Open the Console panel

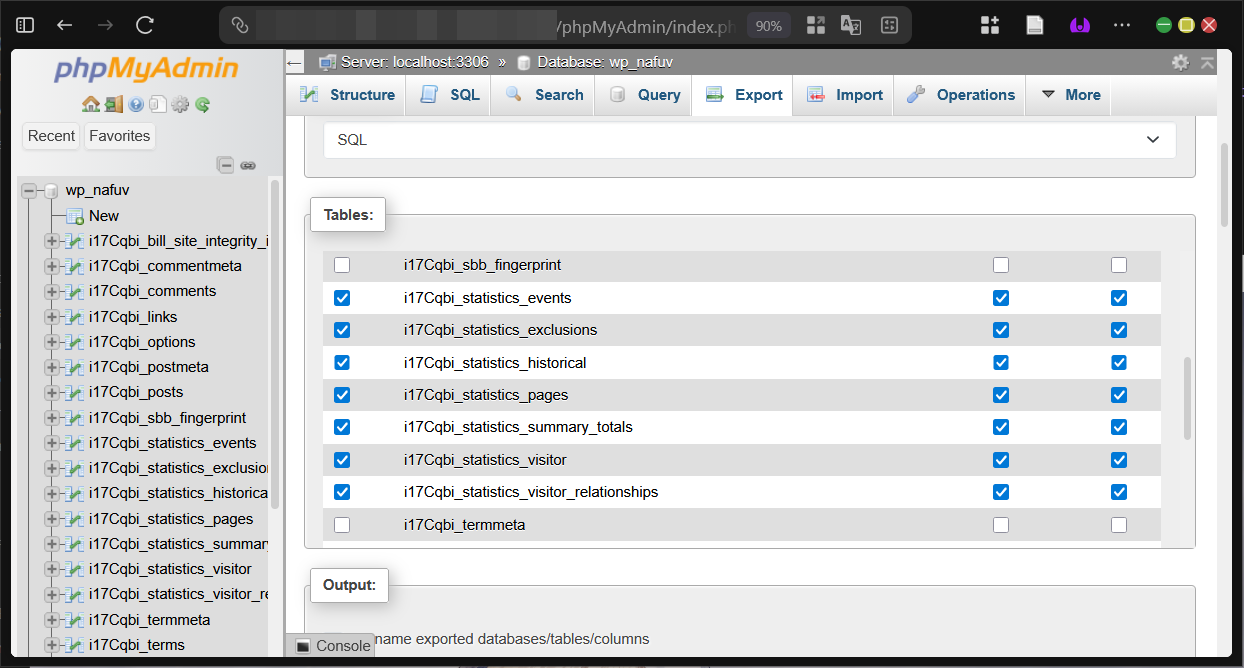click(330, 645)
